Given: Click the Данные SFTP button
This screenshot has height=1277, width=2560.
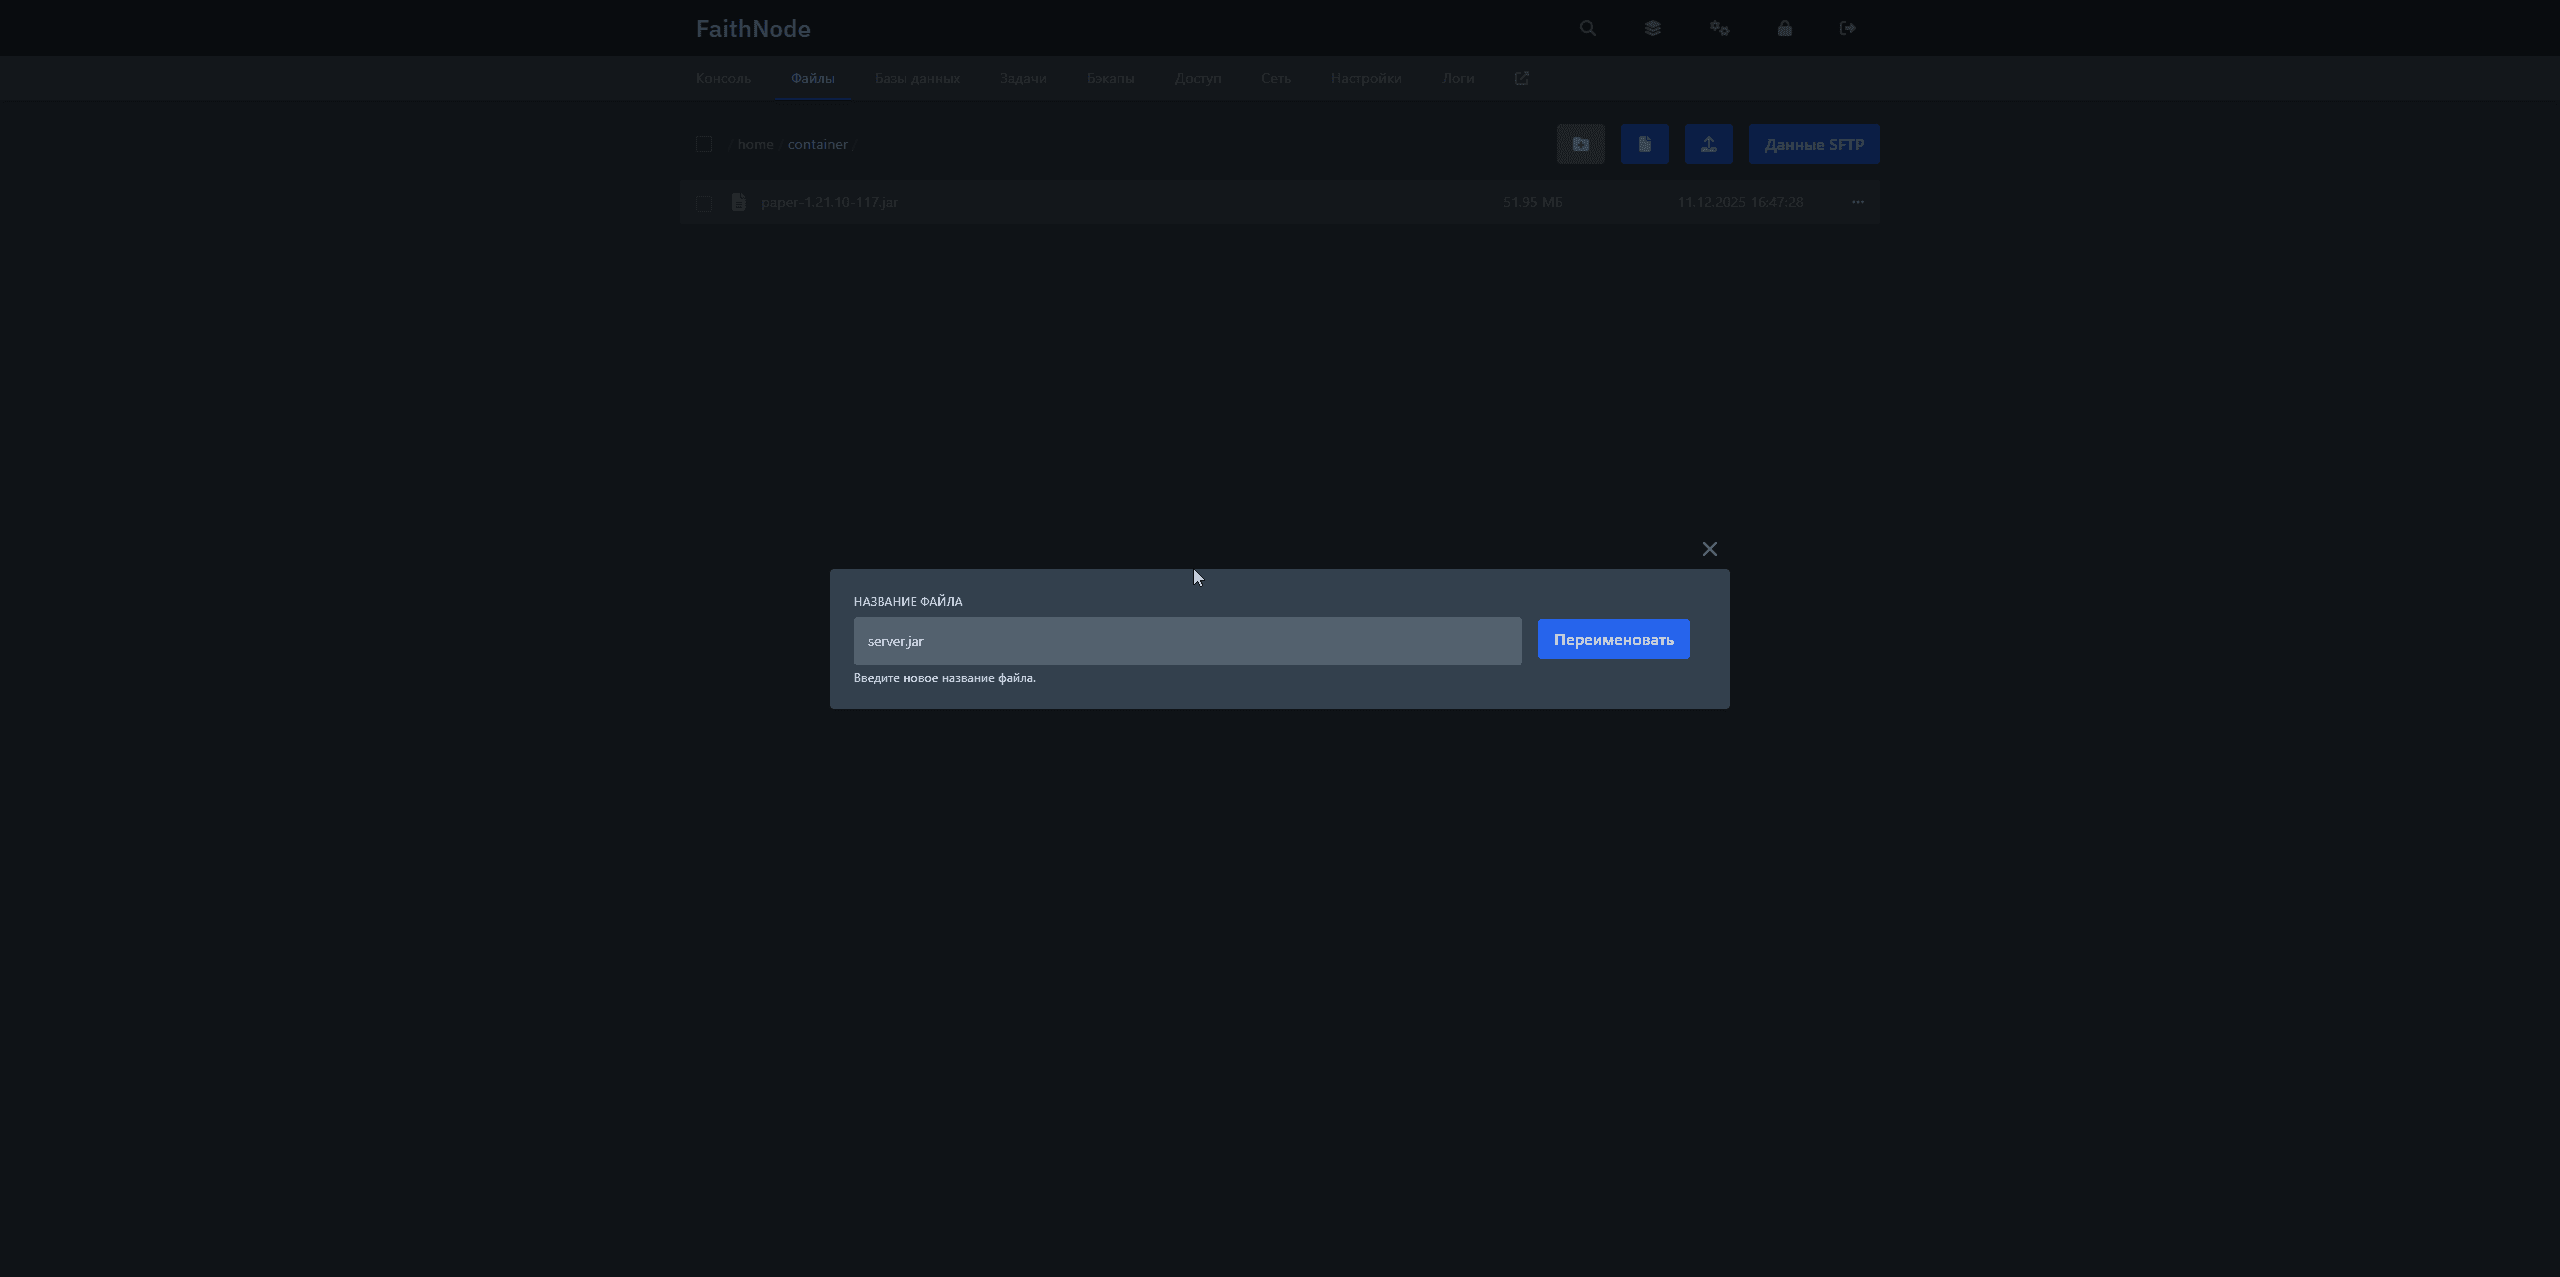Looking at the screenshot, I should (x=1813, y=144).
